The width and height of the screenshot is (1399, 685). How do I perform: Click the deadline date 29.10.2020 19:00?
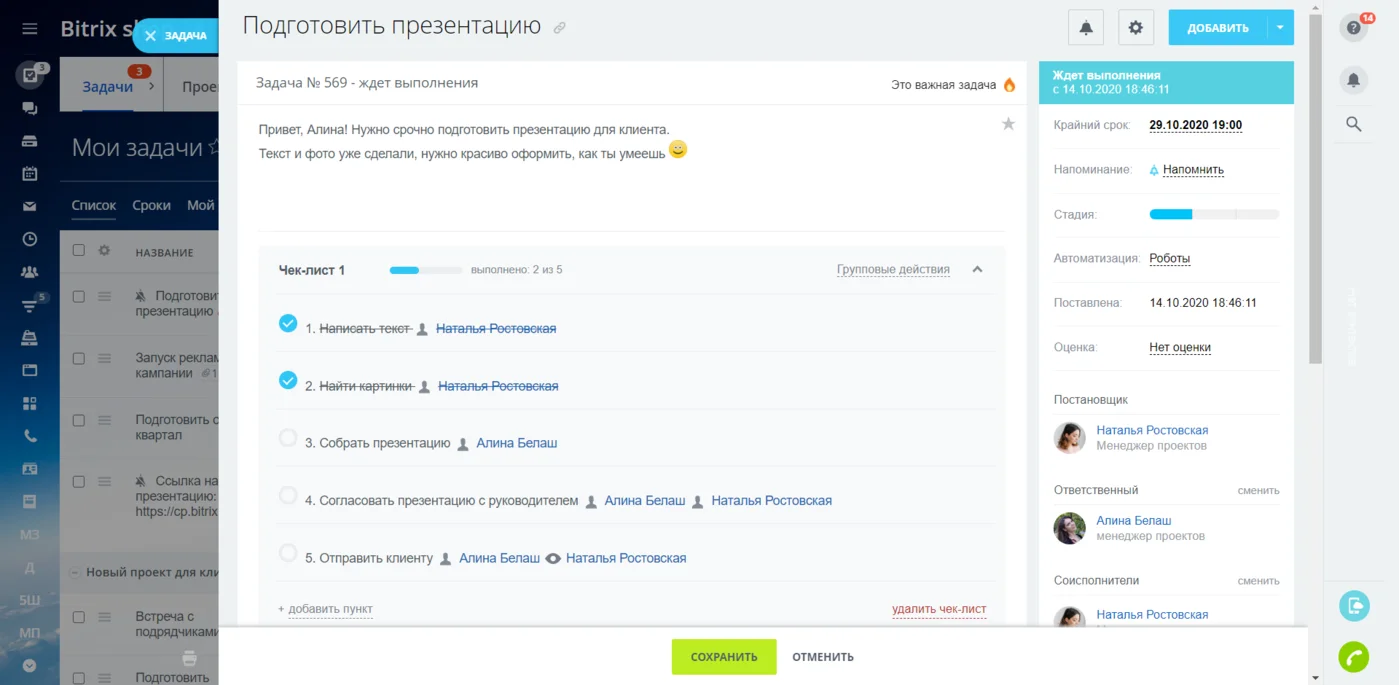pos(1195,125)
